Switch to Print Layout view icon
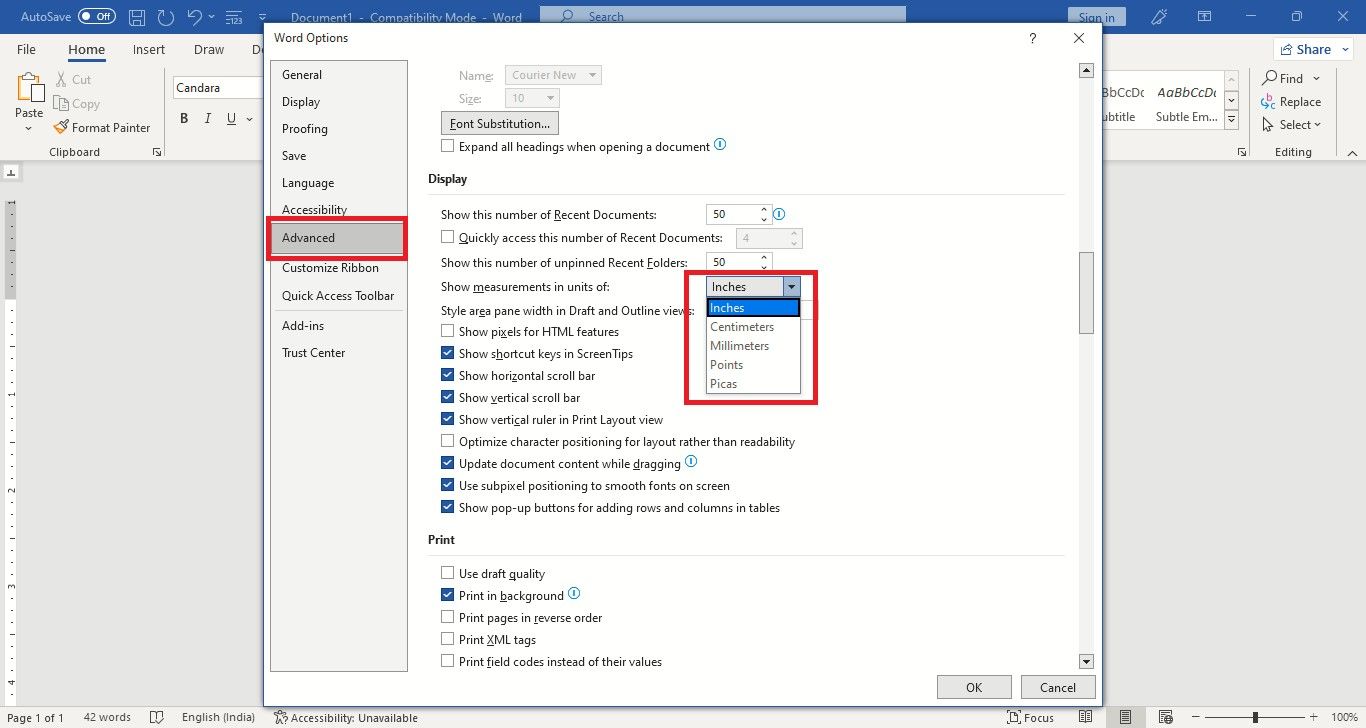This screenshot has height=728, width=1366. tap(1126, 717)
